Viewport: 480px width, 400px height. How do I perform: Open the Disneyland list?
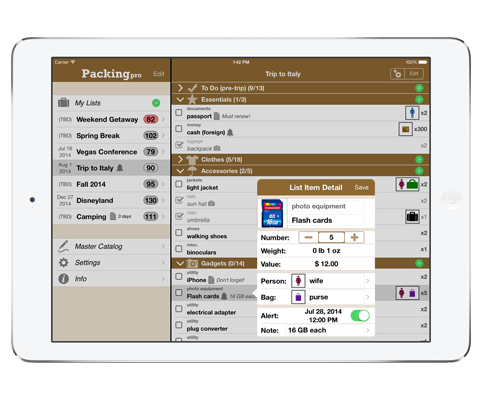point(111,200)
